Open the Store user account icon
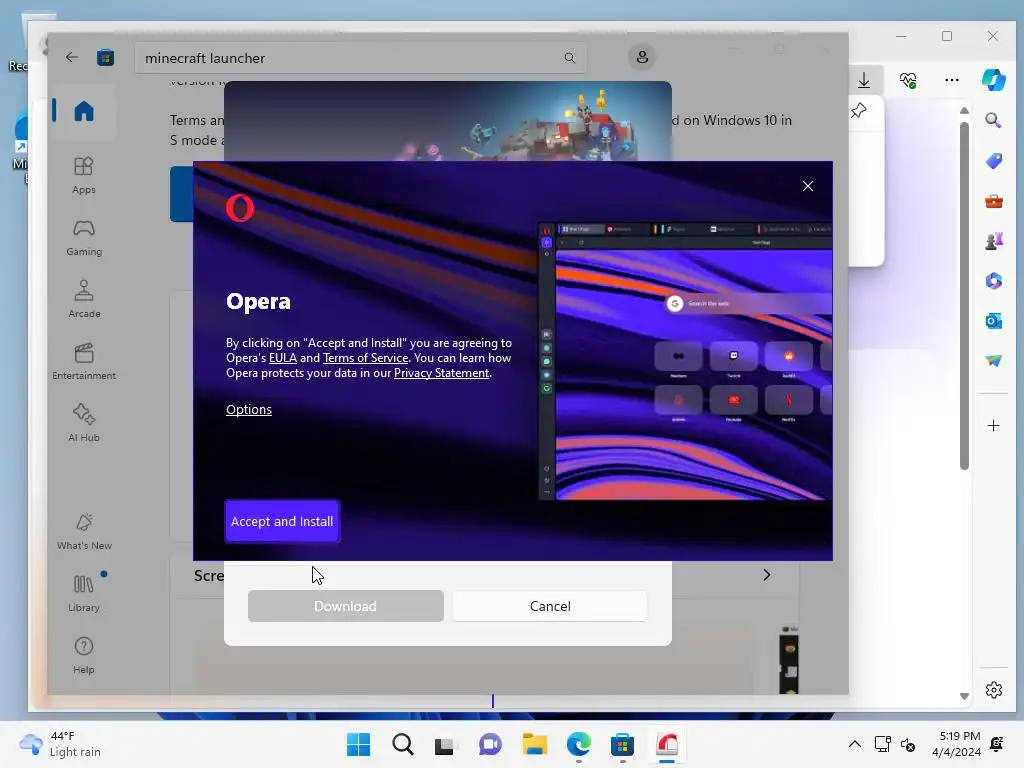The image size is (1024, 768). (x=642, y=57)
